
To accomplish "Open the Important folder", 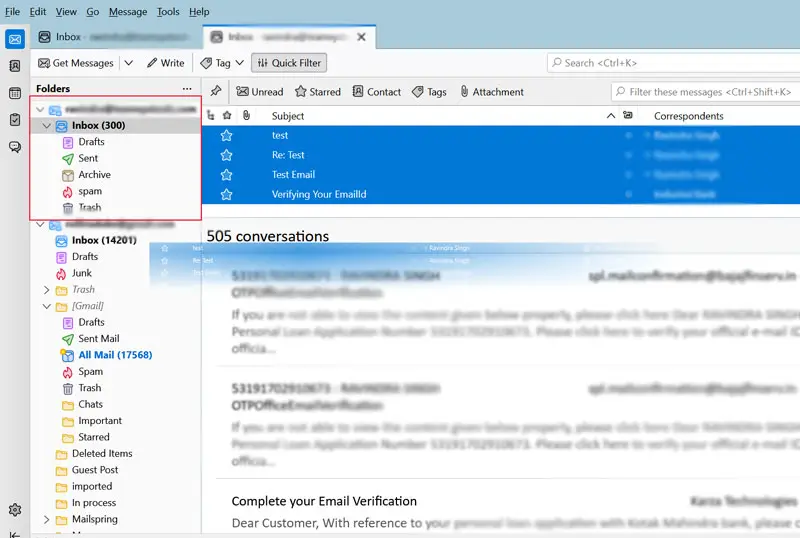I will (100, 421).
